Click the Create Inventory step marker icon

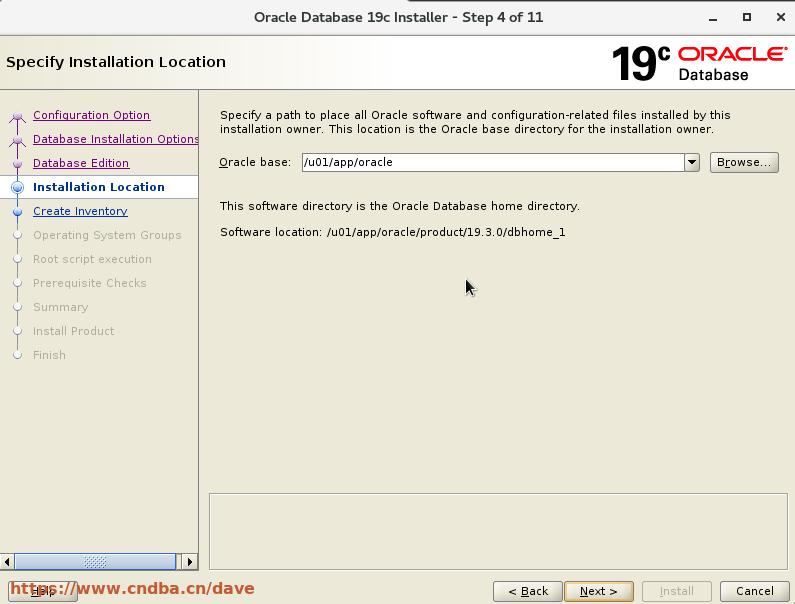[18, 211]
